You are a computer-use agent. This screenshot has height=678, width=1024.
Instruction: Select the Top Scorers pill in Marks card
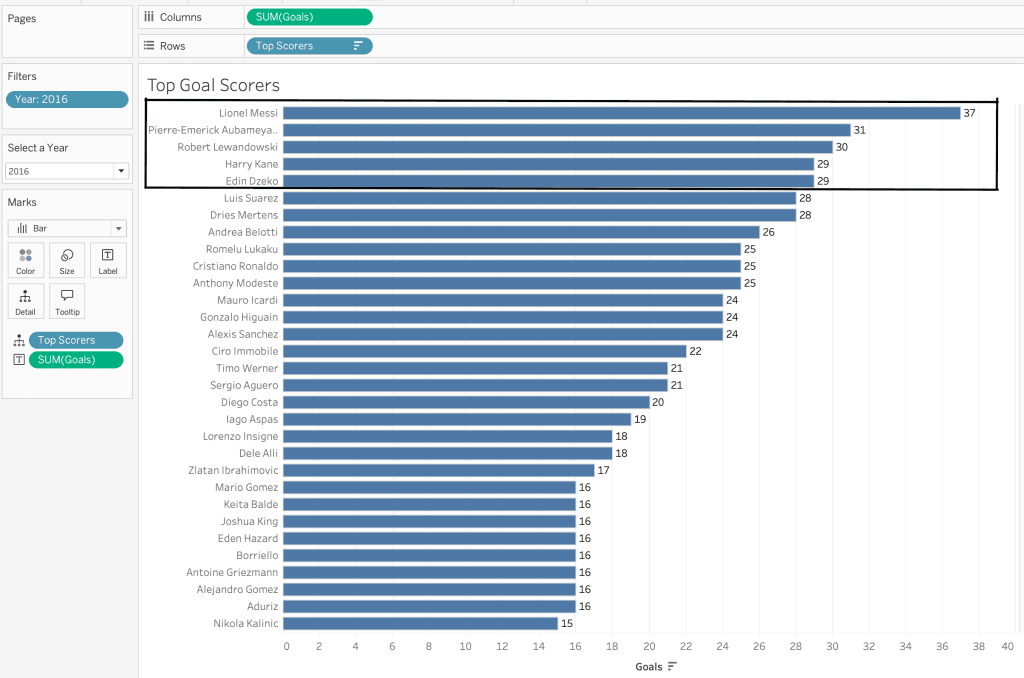coord(76,341)
